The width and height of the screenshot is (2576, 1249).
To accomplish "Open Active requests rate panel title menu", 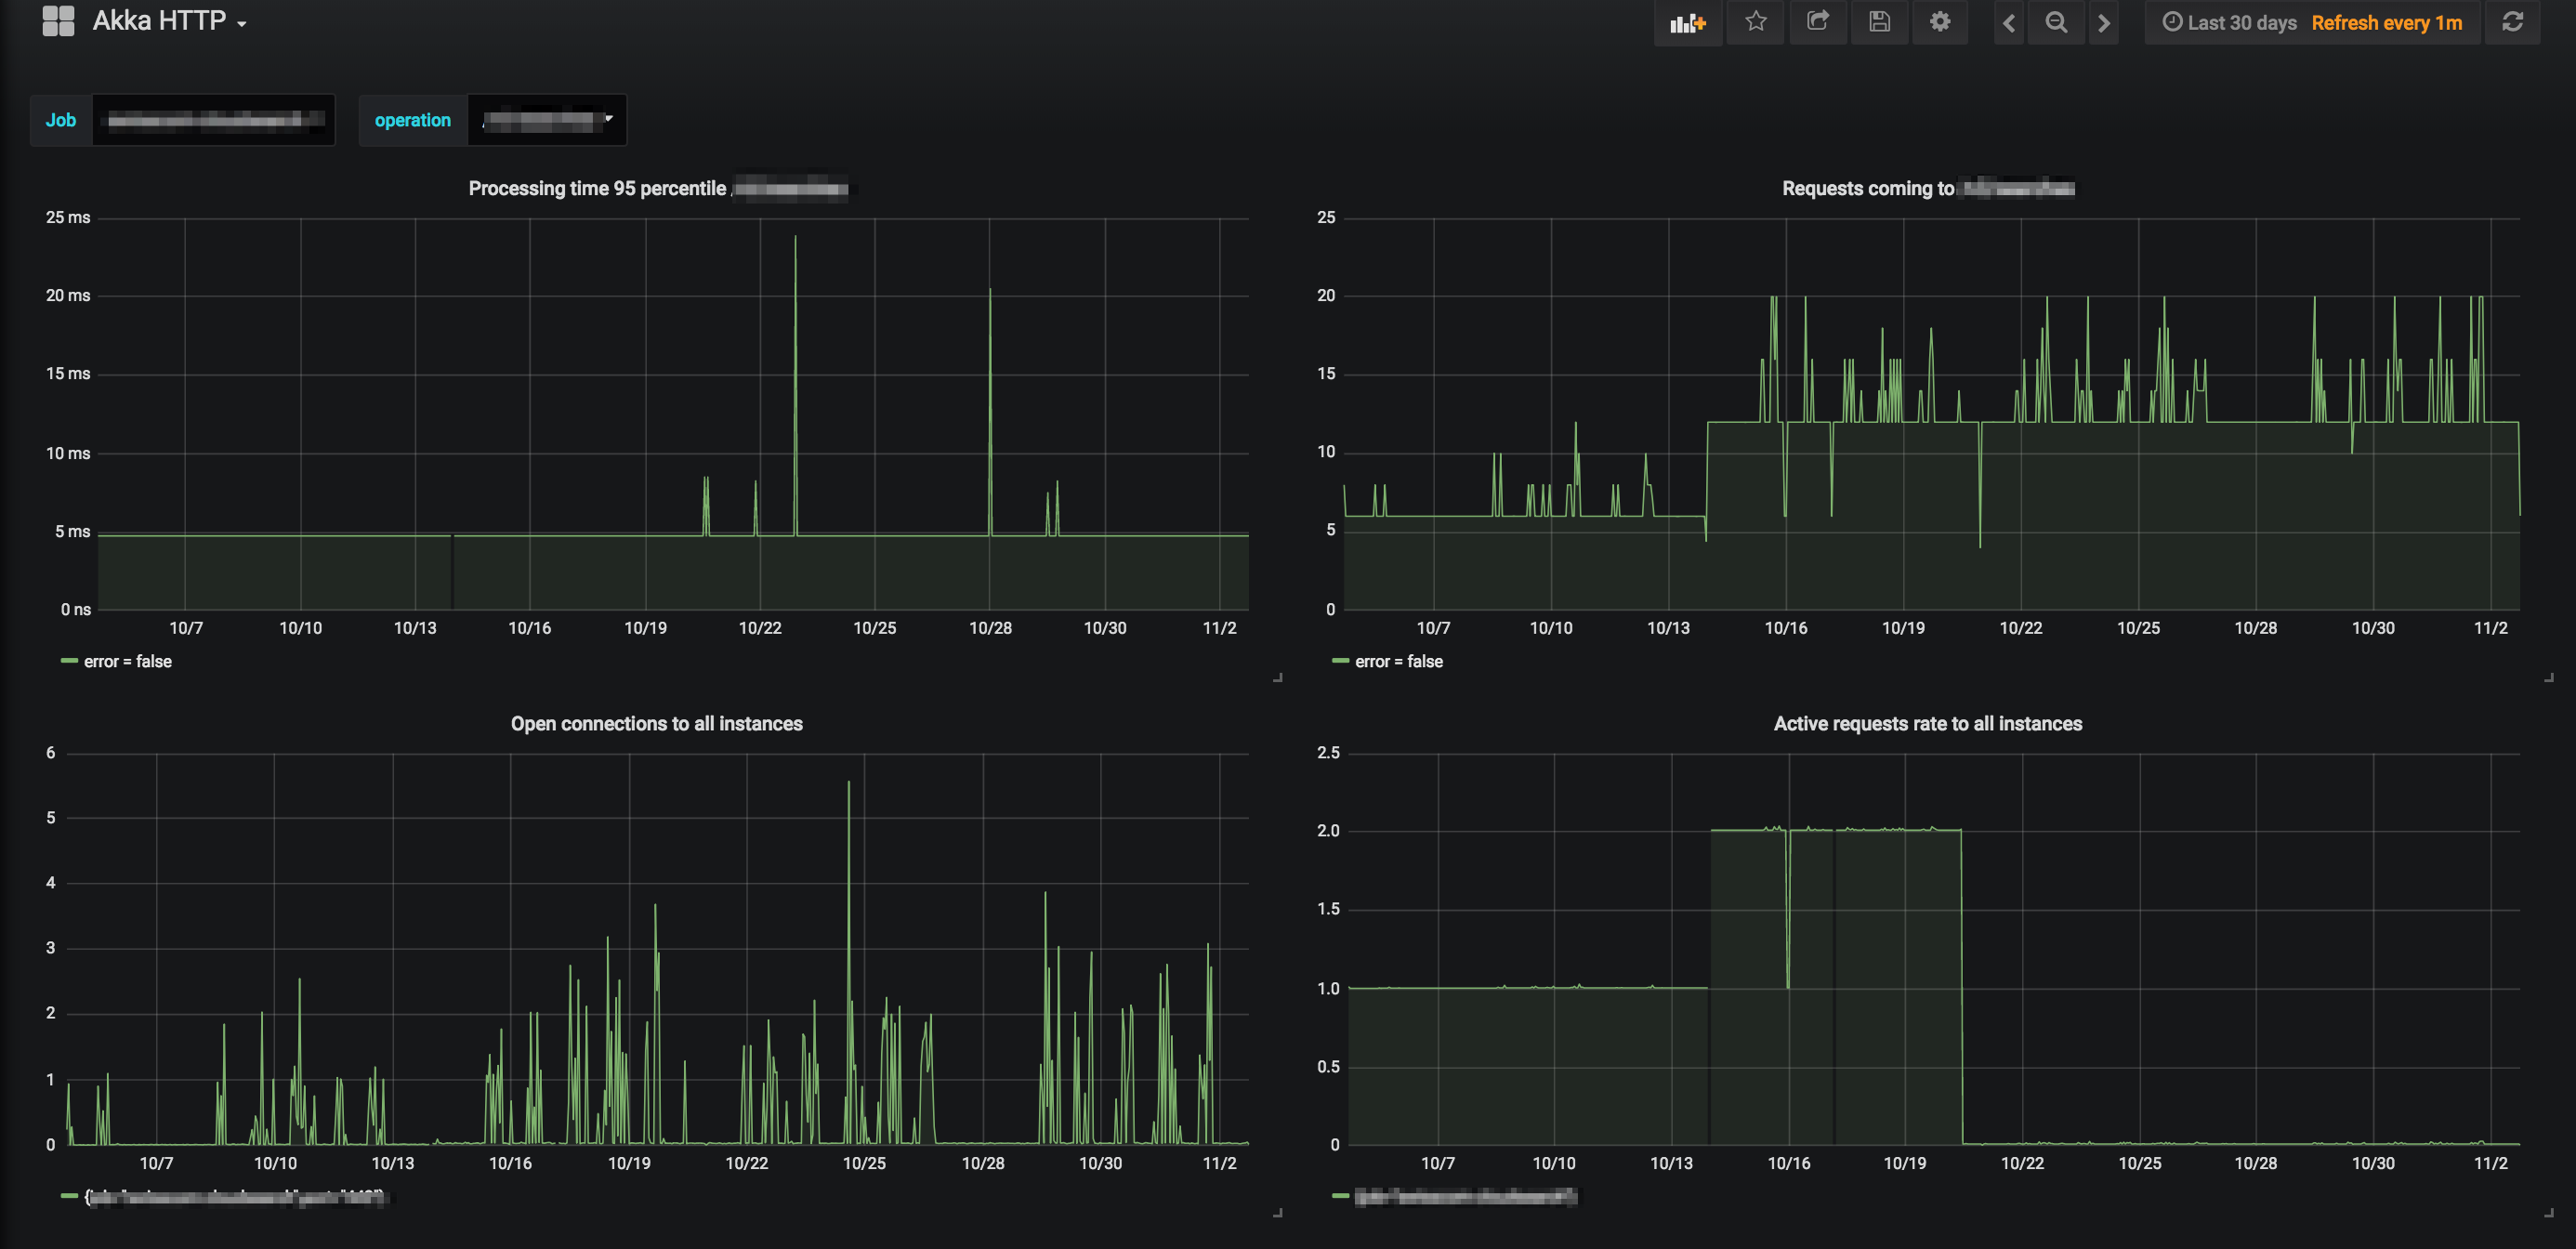I will (x=1927, y=723).
